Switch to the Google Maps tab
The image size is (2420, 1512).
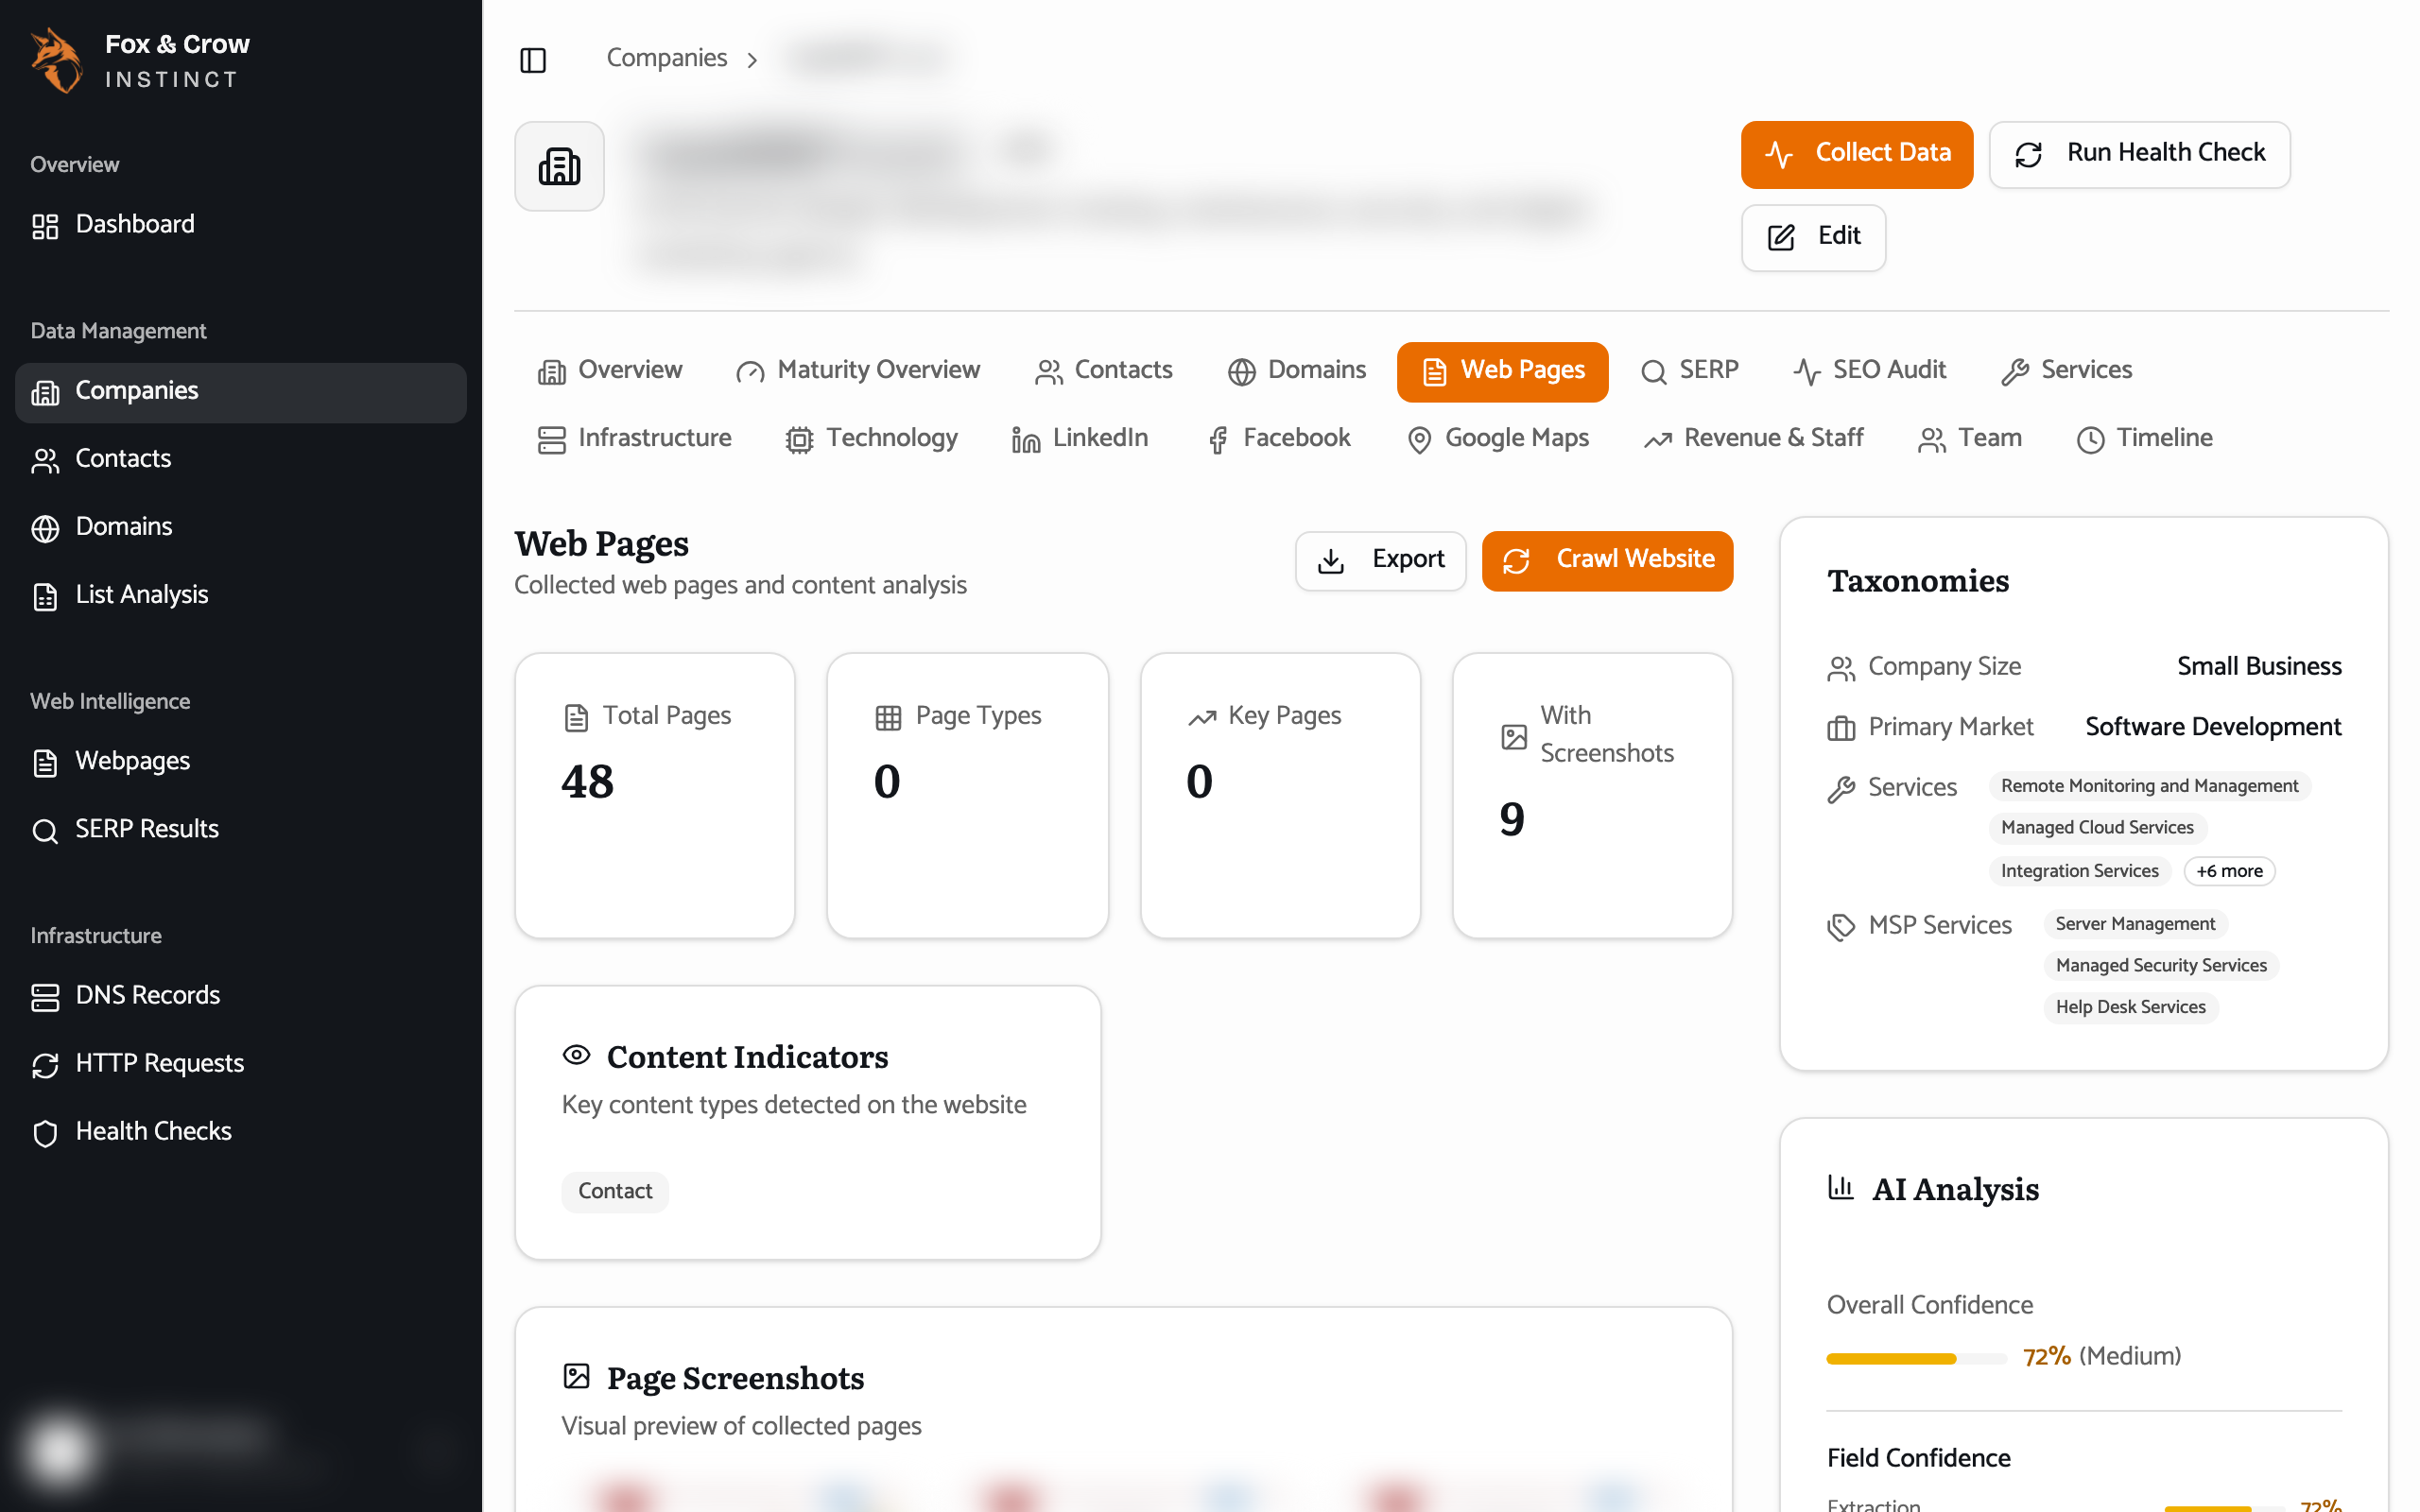point(1497,439)
